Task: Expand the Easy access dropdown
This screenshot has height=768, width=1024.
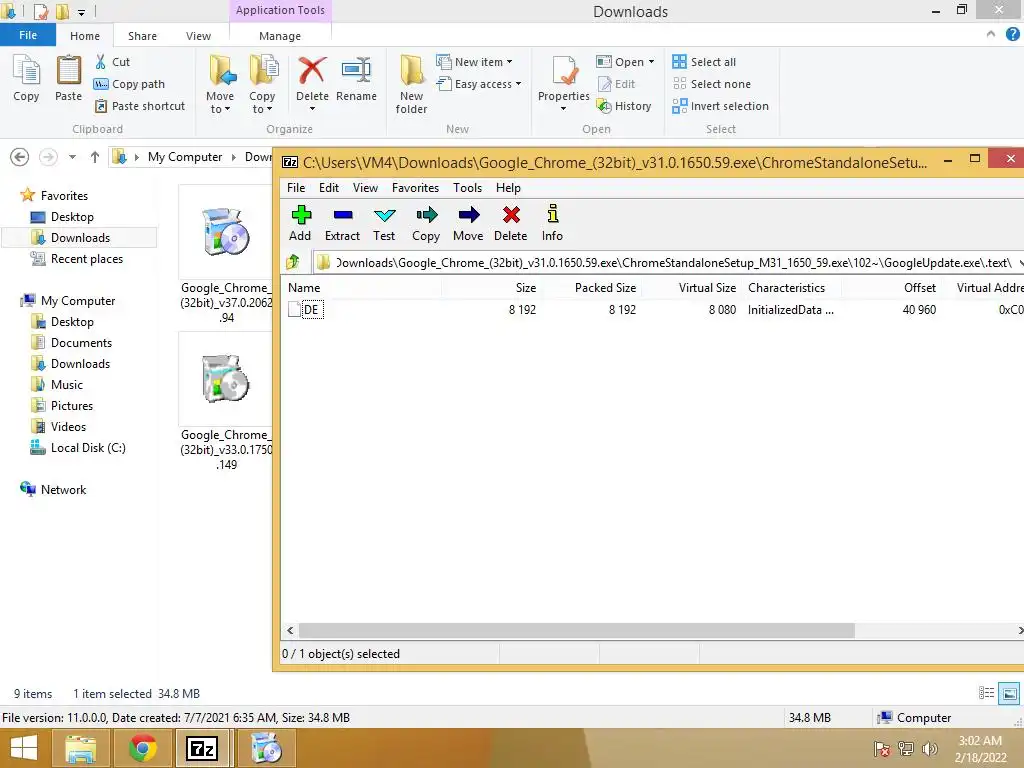Action: point(519,84)
